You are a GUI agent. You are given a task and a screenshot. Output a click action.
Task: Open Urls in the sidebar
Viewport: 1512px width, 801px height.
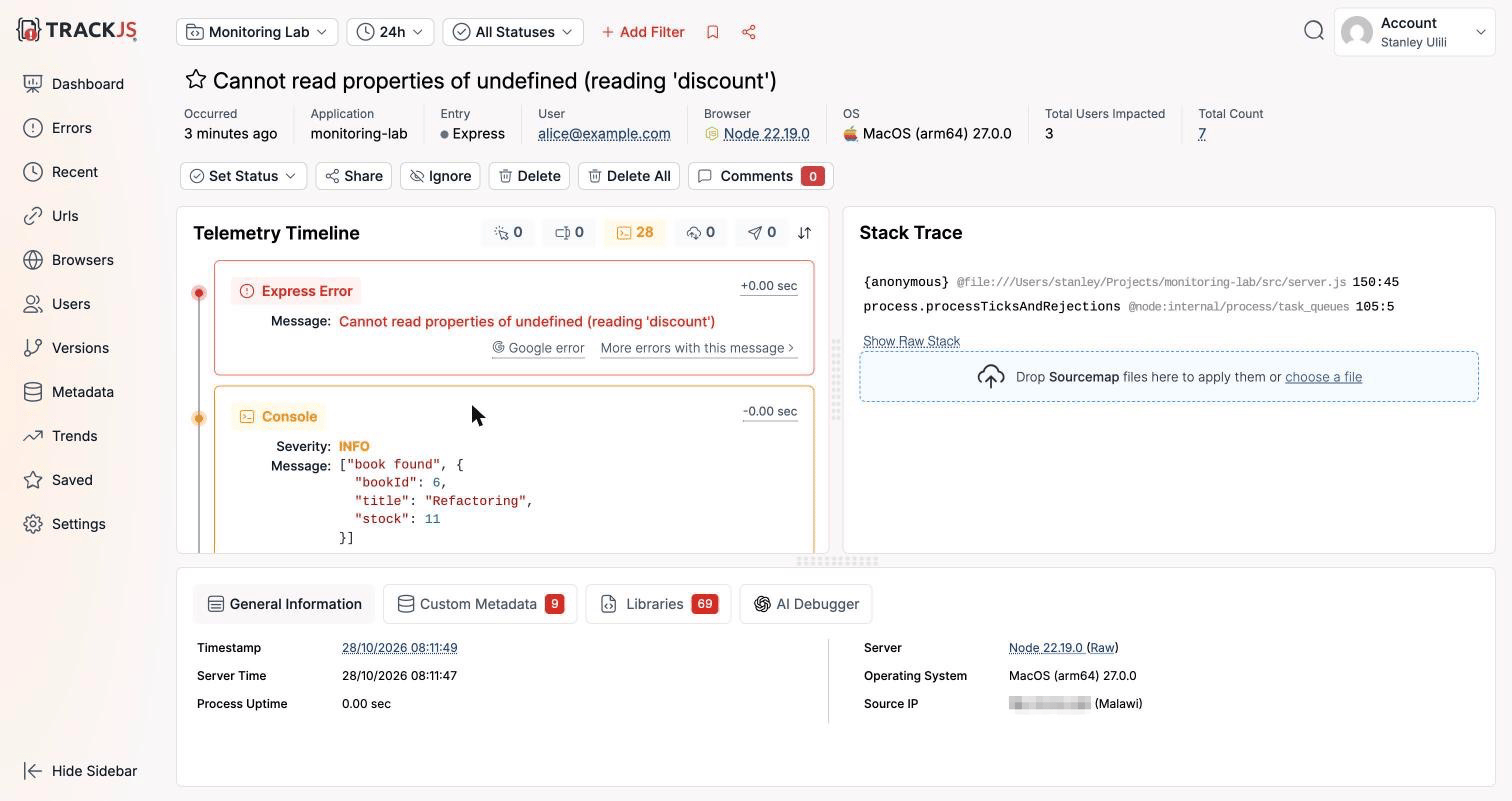pos(51,216)
